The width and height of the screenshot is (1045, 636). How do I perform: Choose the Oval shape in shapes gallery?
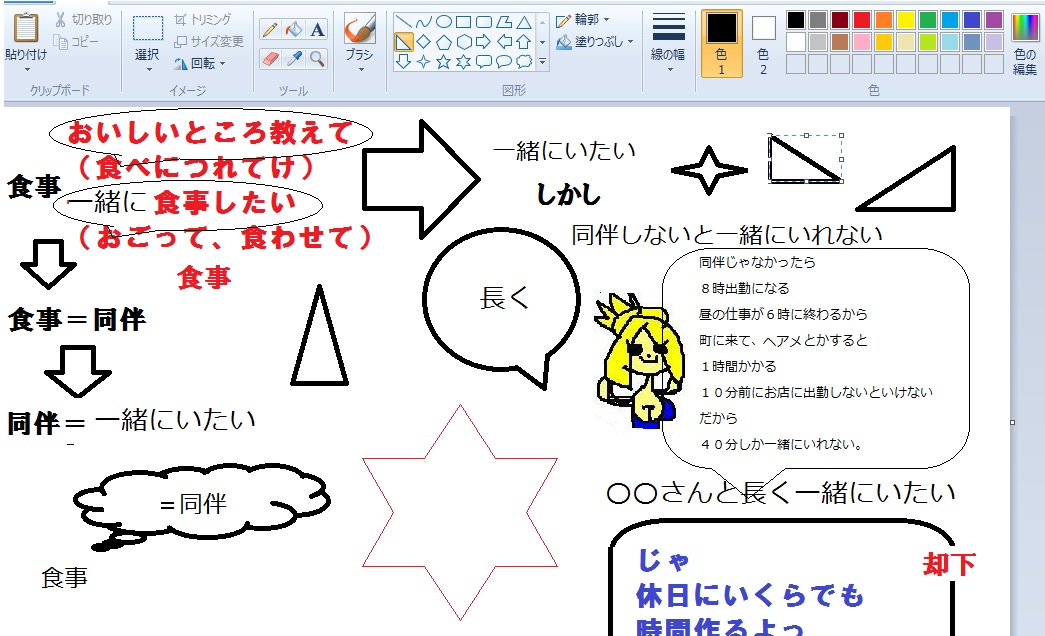tap(444, 22)
